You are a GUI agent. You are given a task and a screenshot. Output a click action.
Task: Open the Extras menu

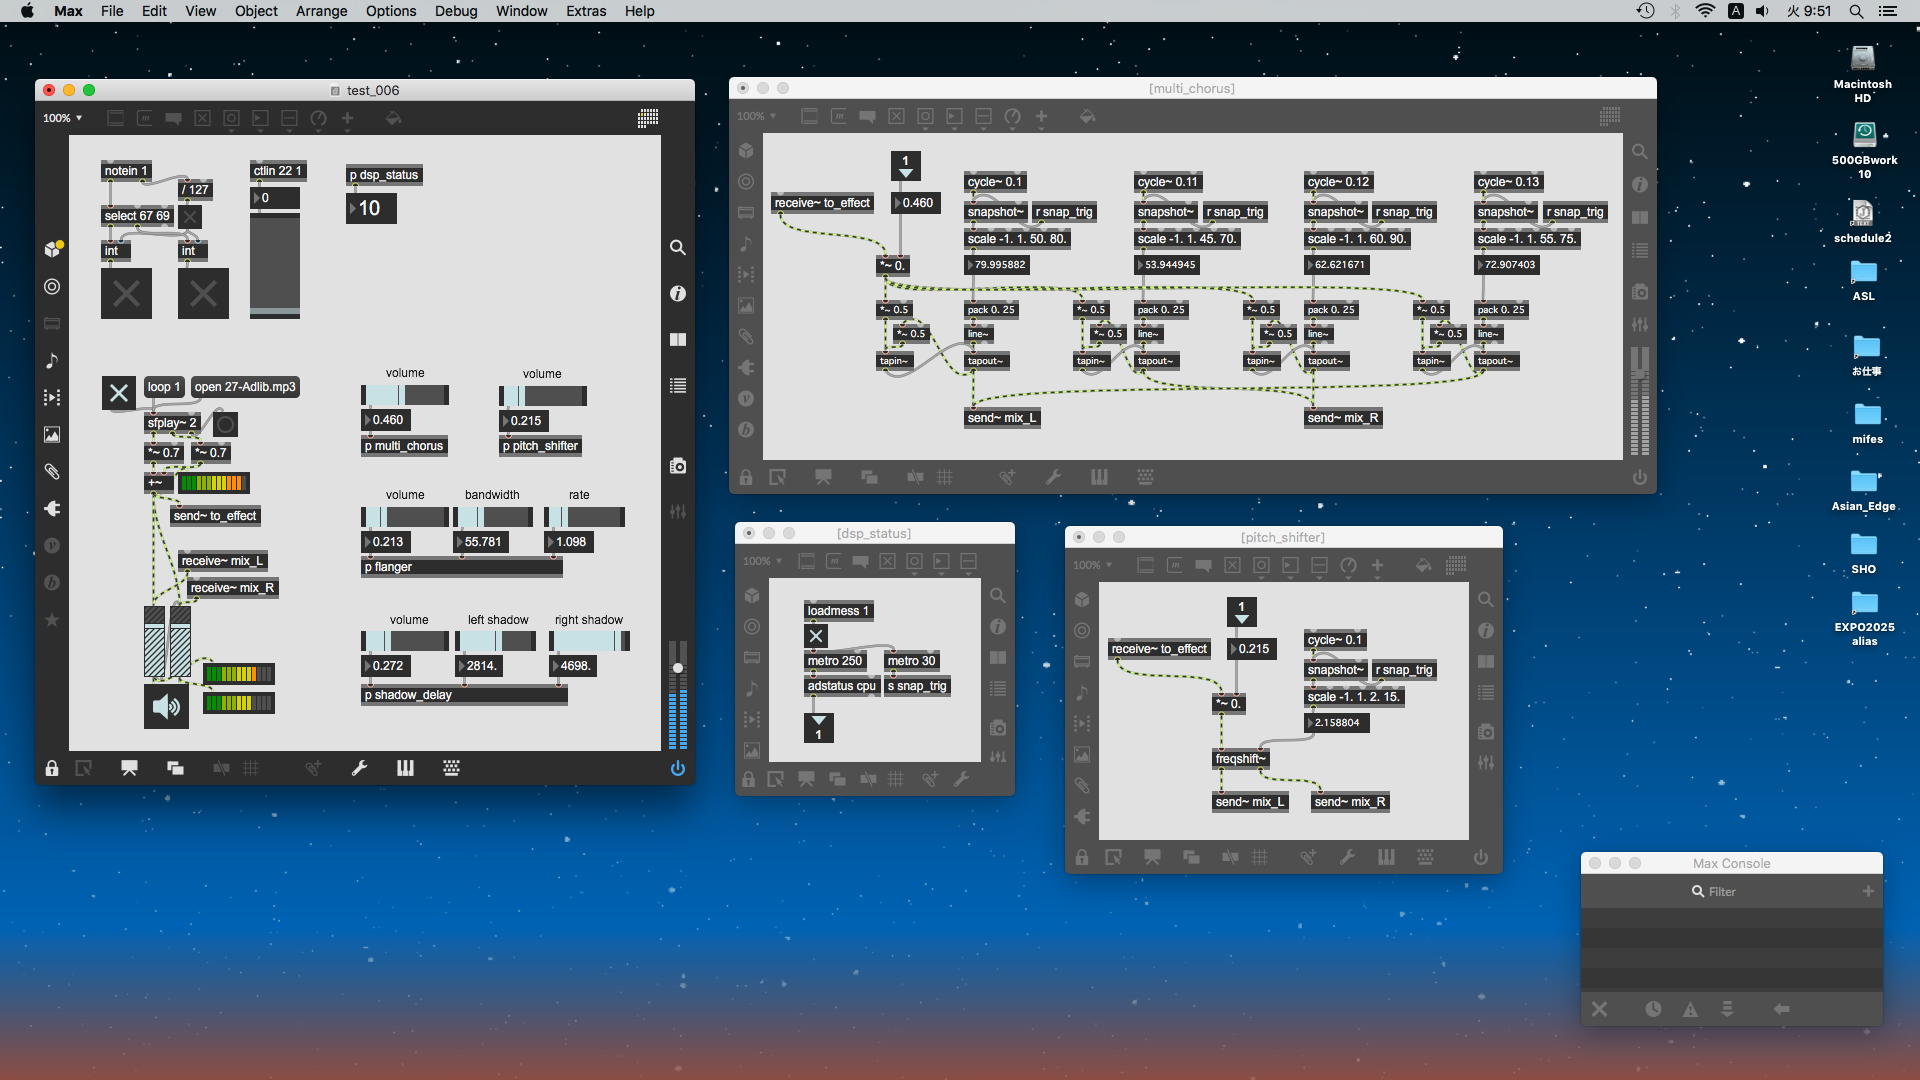click(585, 11)
